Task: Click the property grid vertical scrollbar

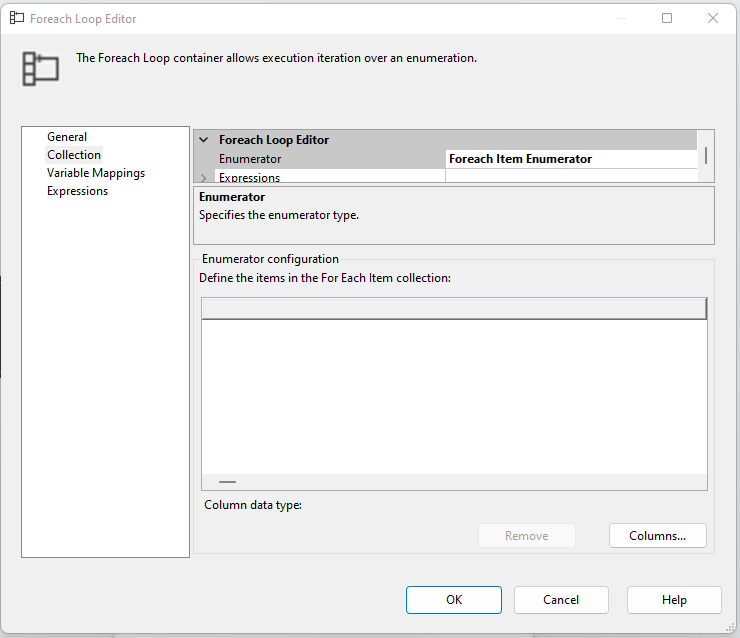Action: tap(706, 156)
